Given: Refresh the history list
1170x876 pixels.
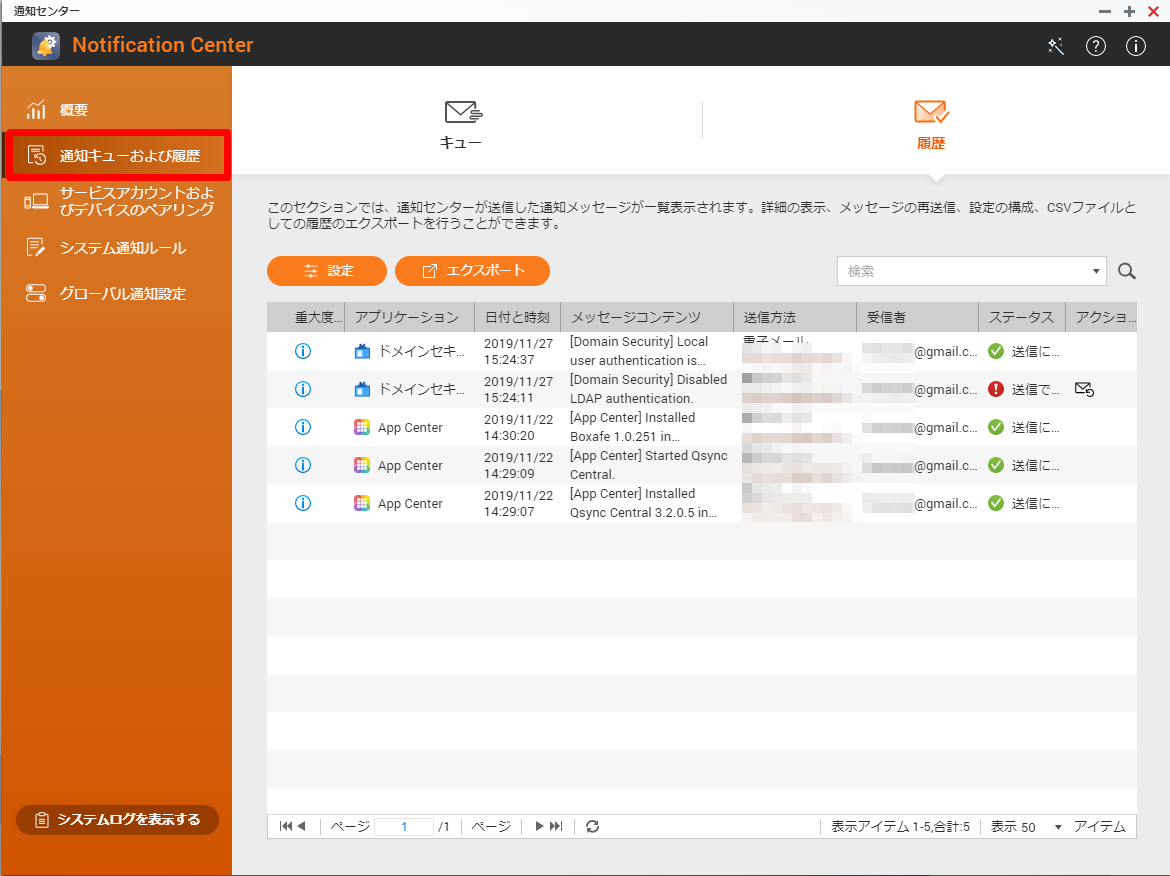Looking at the screenshot, I should pos(592,826).
